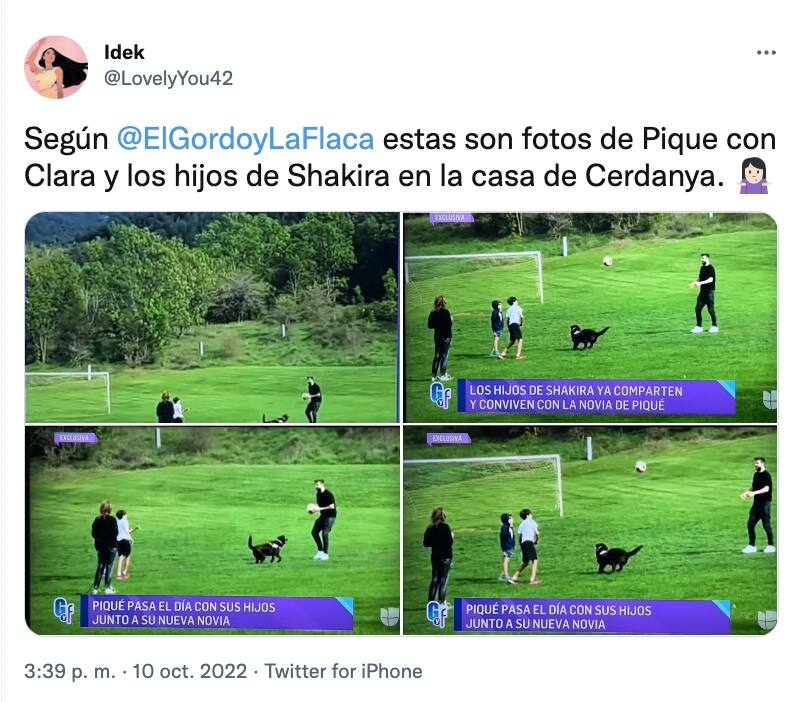Open the @LovelyYou42 handle
The height and width of the screenshot is (702, 800).
point(168,78)
